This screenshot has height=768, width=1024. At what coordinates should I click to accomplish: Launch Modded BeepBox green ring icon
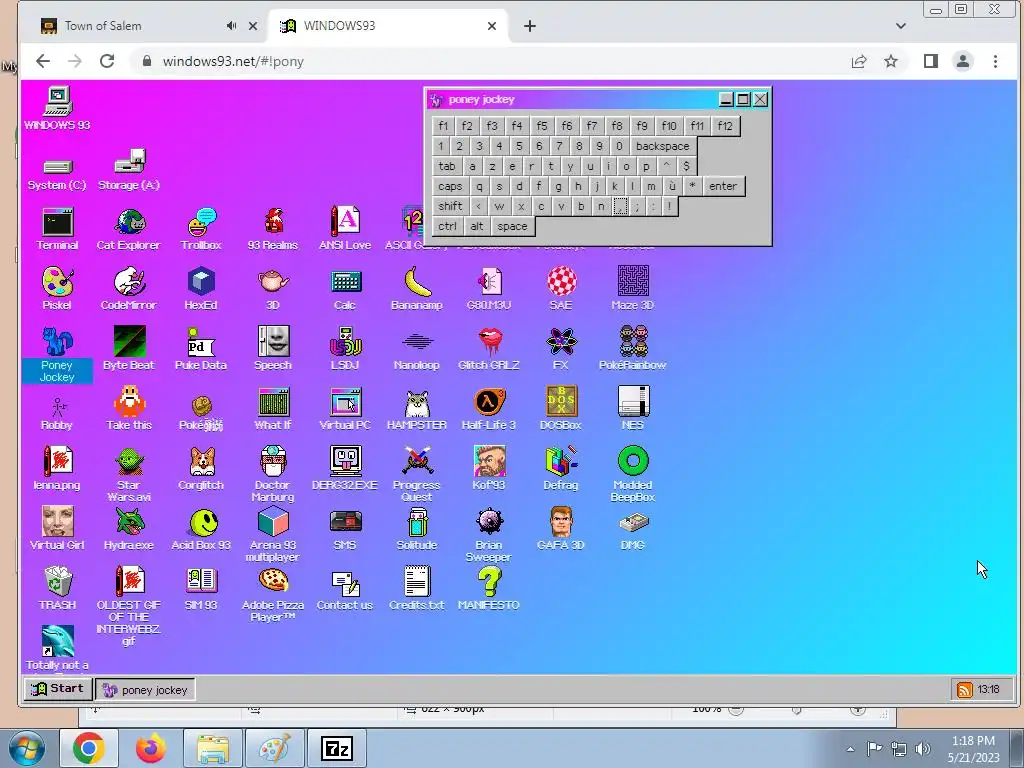[633, 473]
